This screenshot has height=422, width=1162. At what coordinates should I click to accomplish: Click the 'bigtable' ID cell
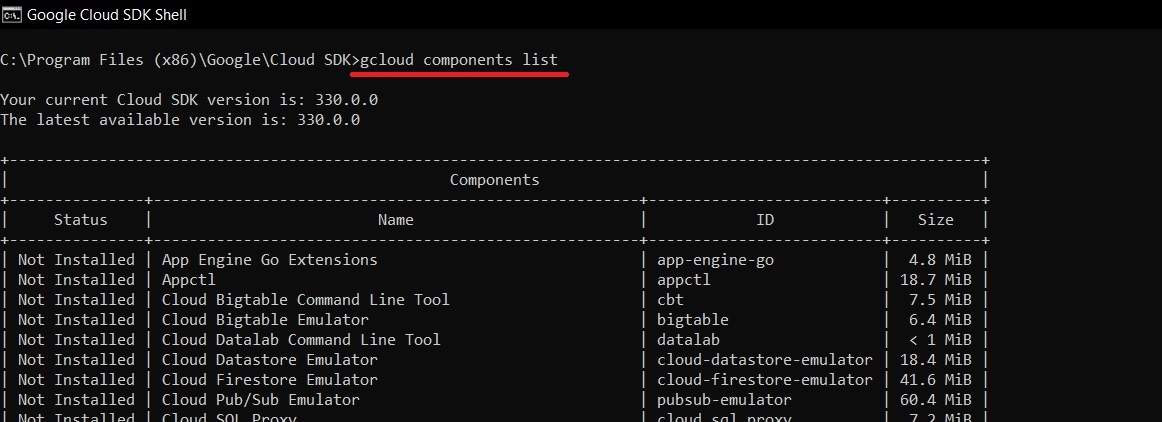pyautogui.click(x=693, y=320)
